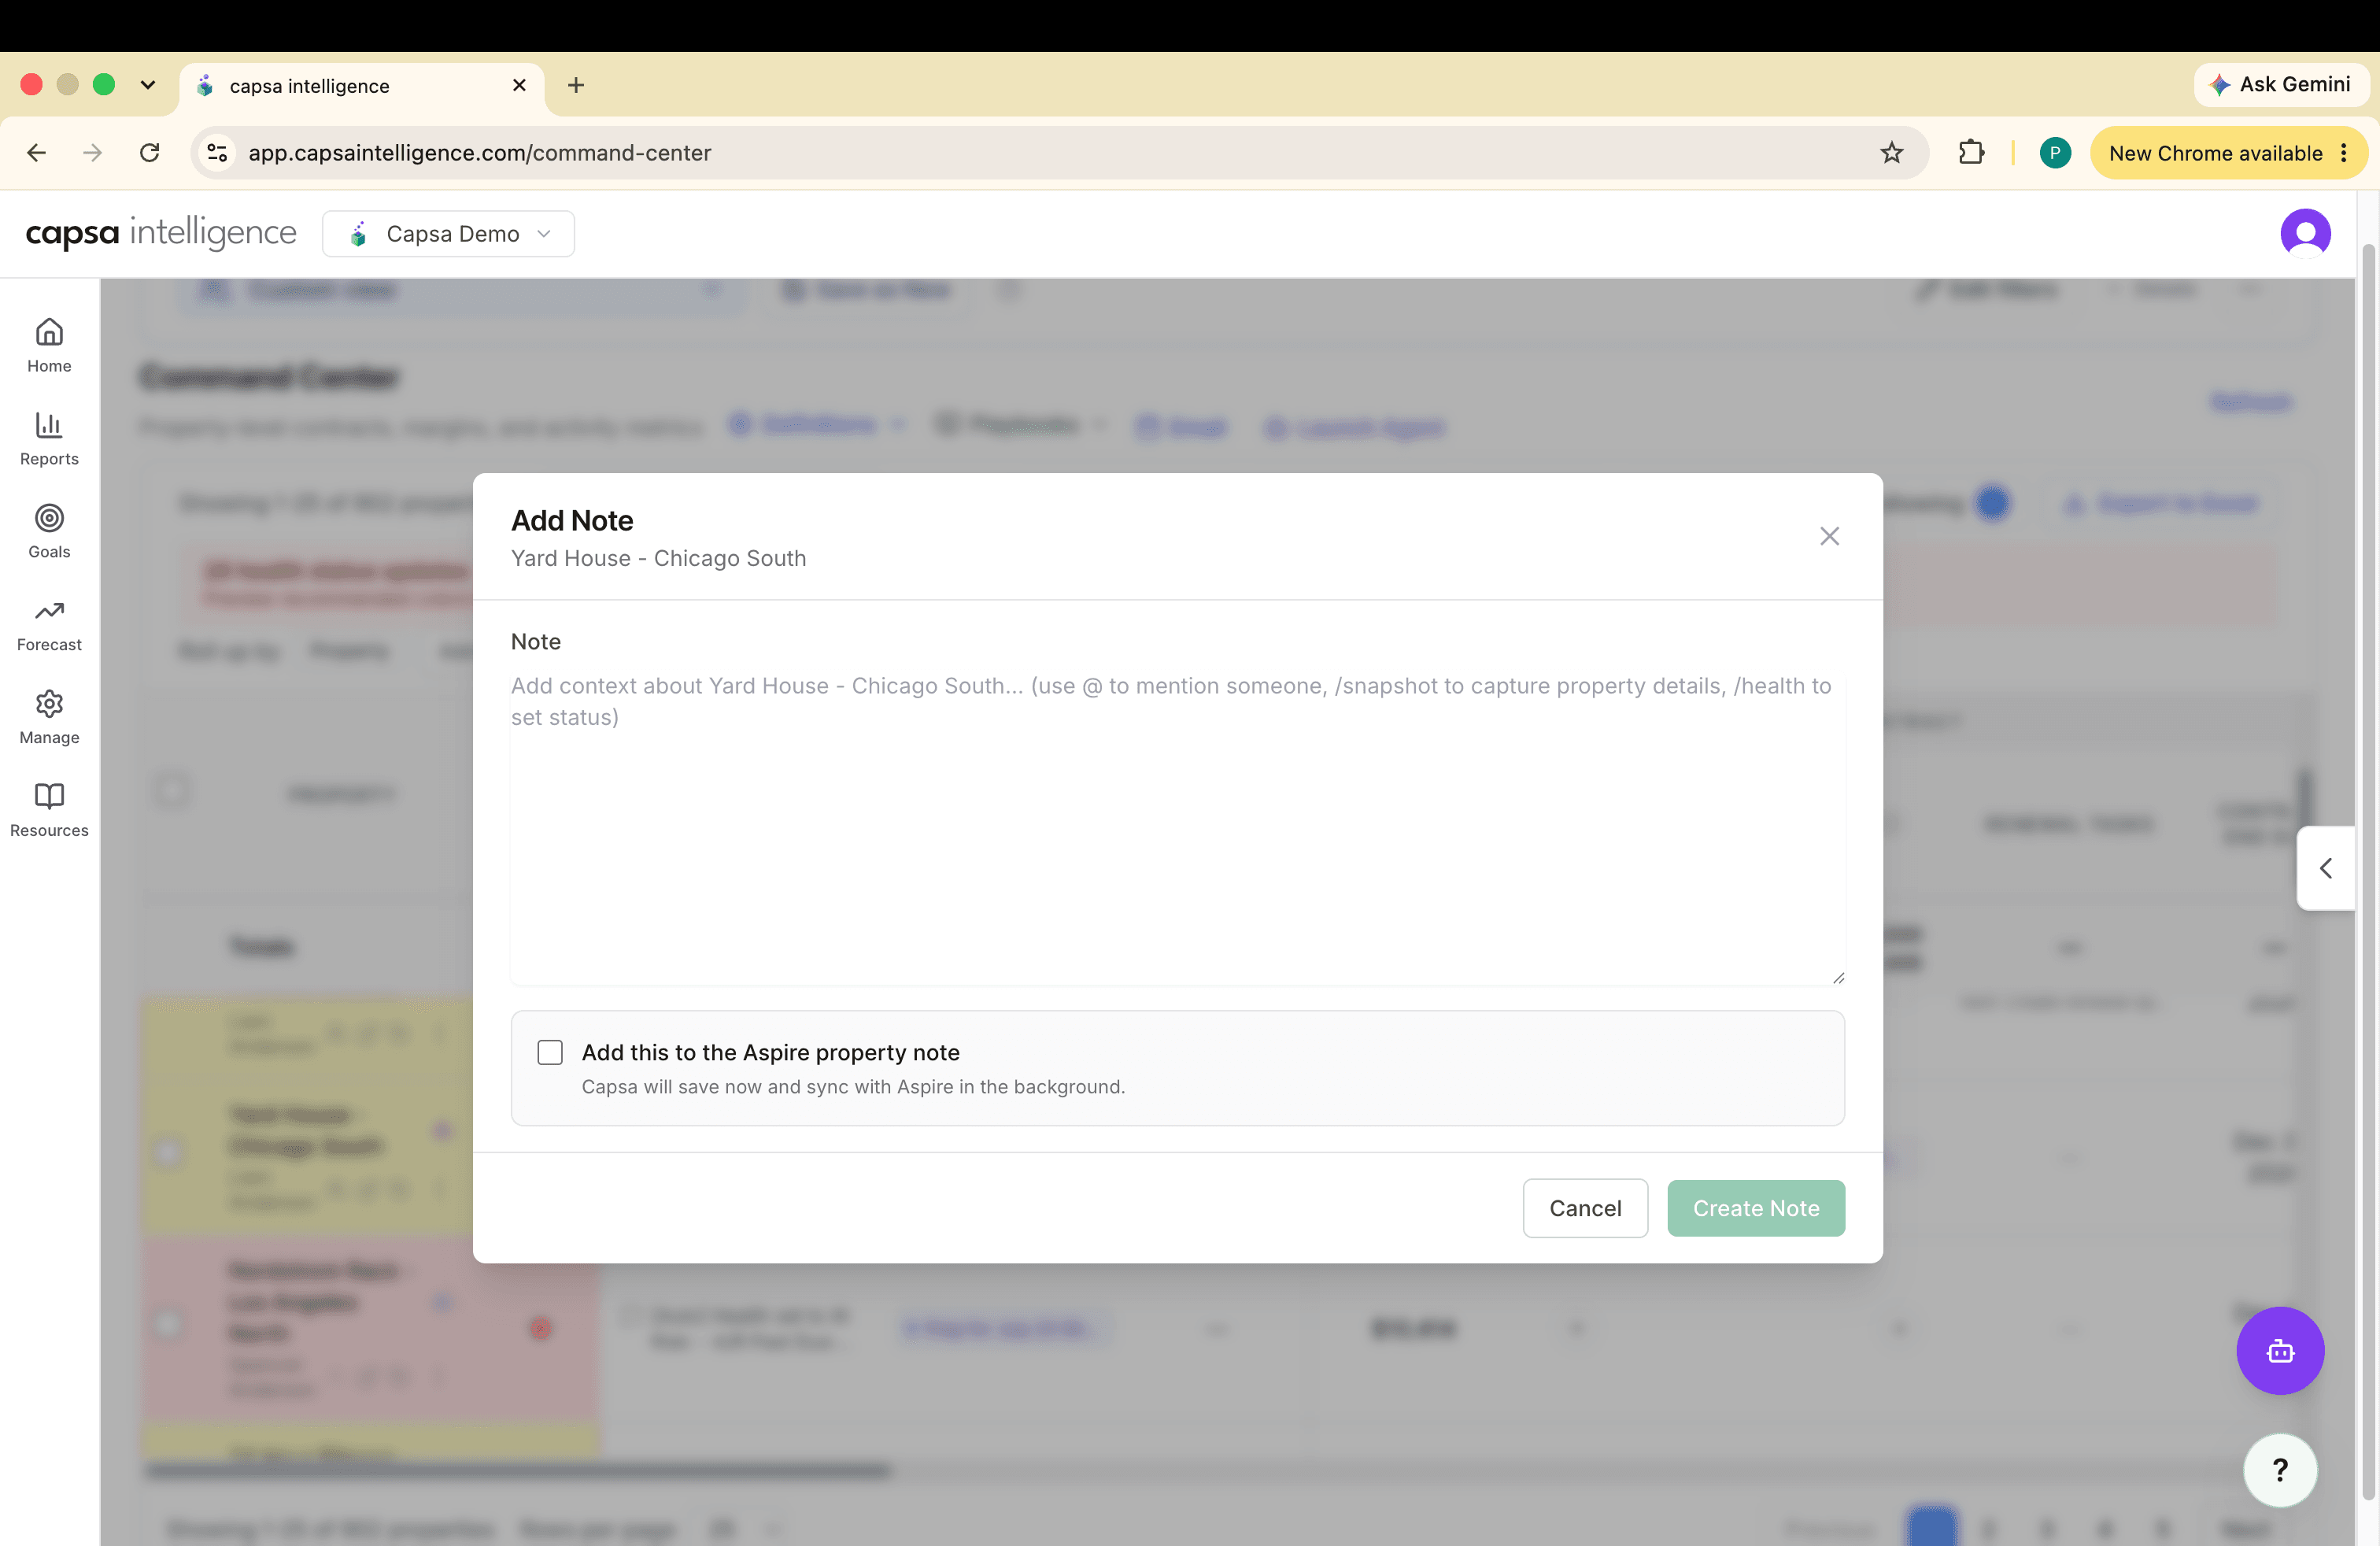
Task: Open Forecast from the sidebar
Action: point(49,625)
